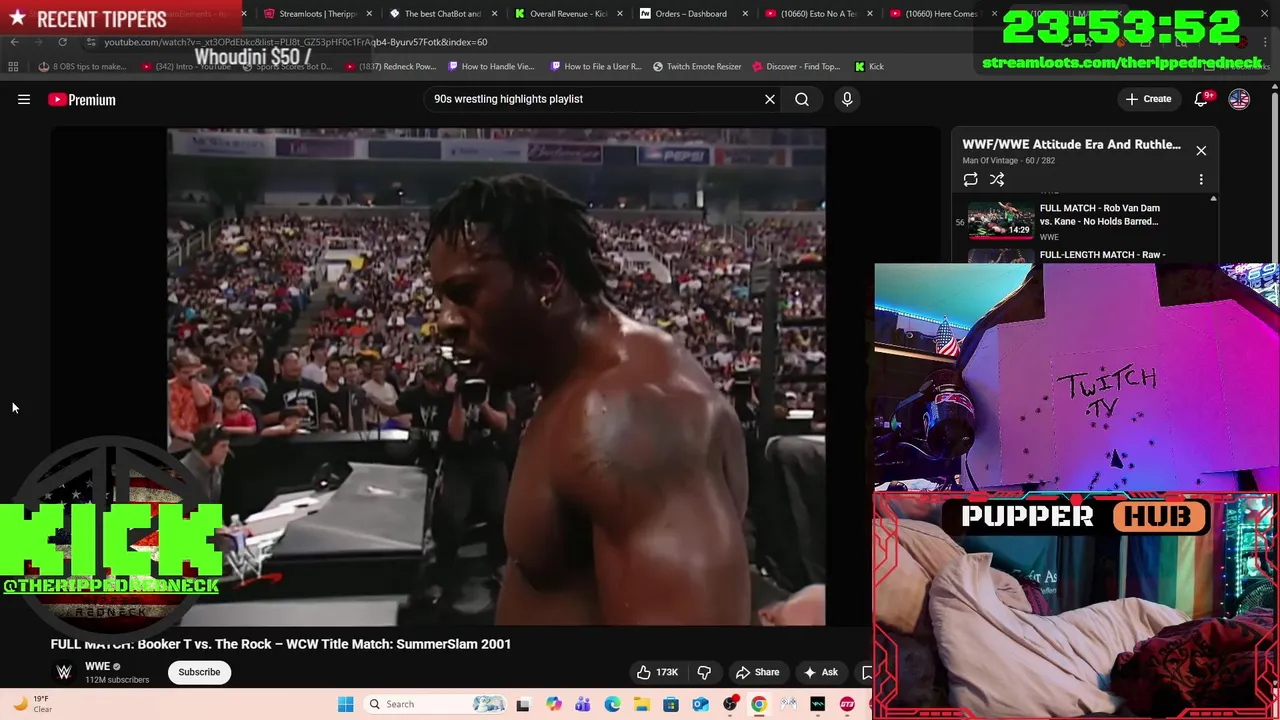1280x720 pixels.
Task: Open the WWE channel name link
Action: [97, 666]
